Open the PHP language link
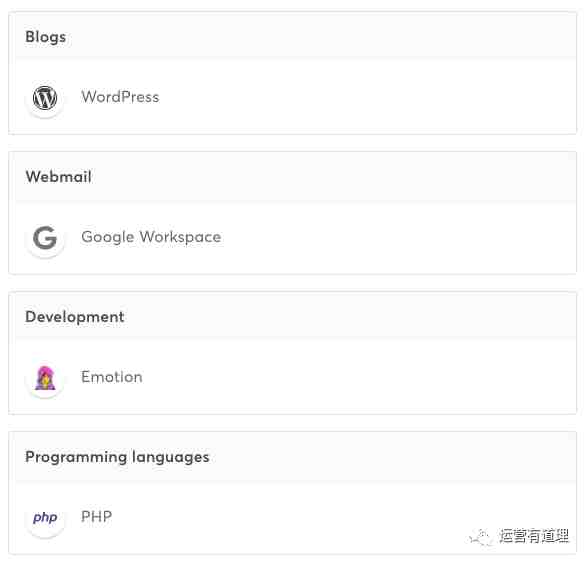 pyautogui.click(x=97, y=517)
